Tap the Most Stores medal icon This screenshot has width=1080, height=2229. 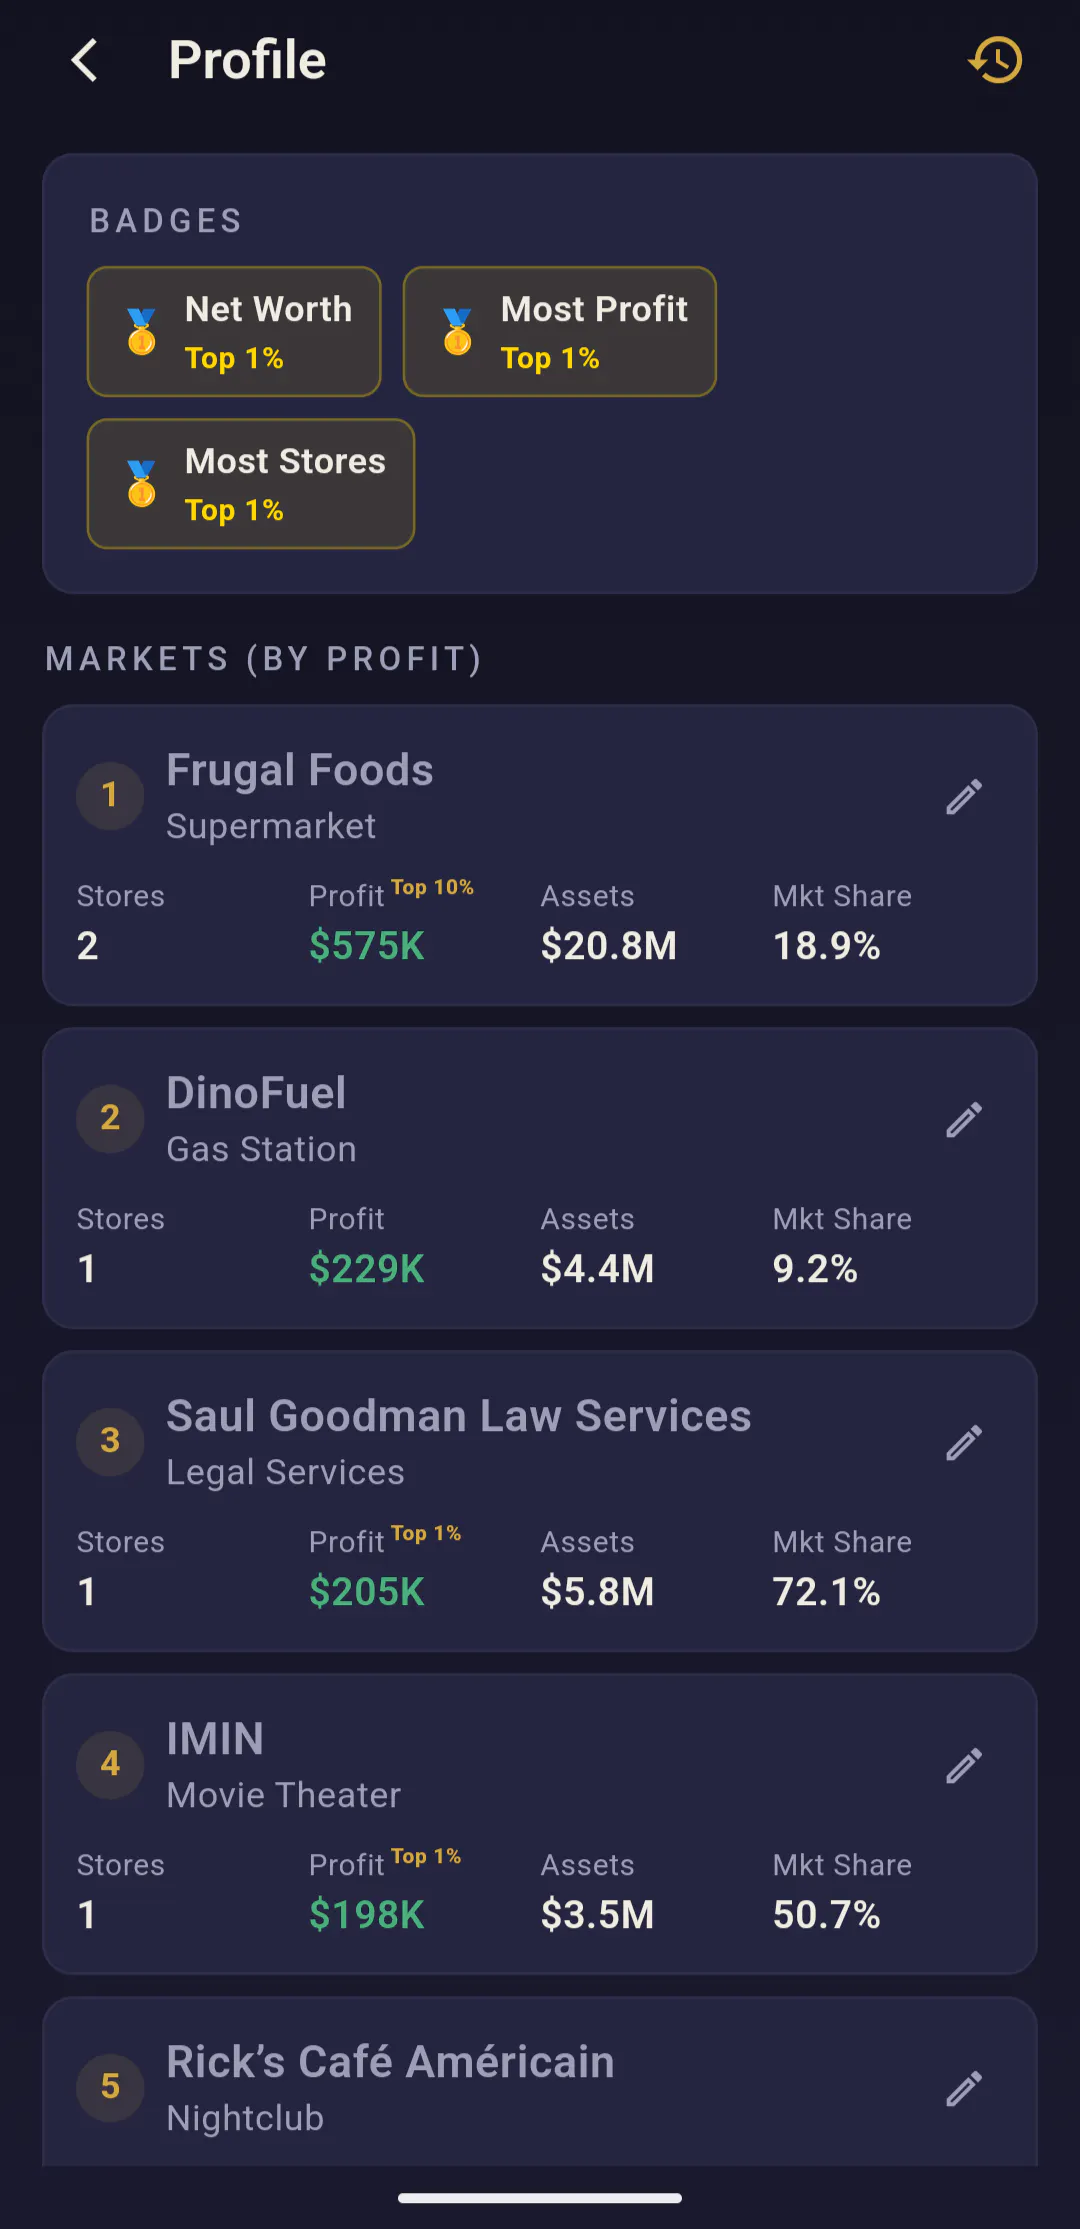click(142, 484)
